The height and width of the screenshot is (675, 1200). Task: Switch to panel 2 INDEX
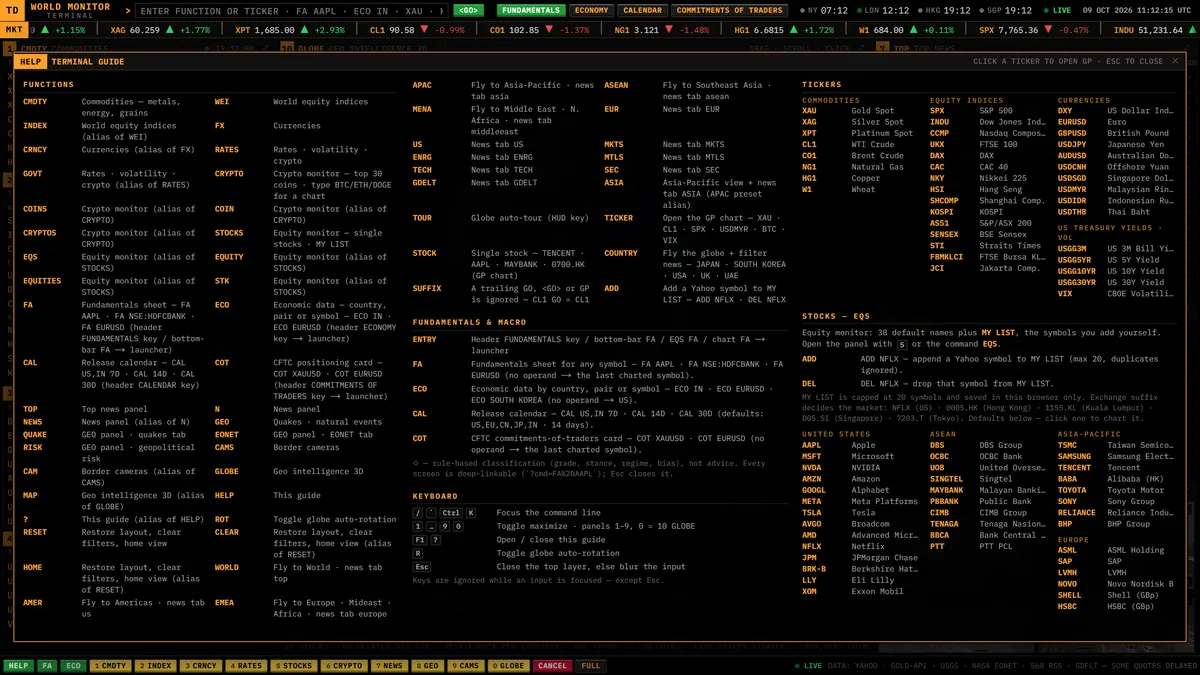(155, 665)
